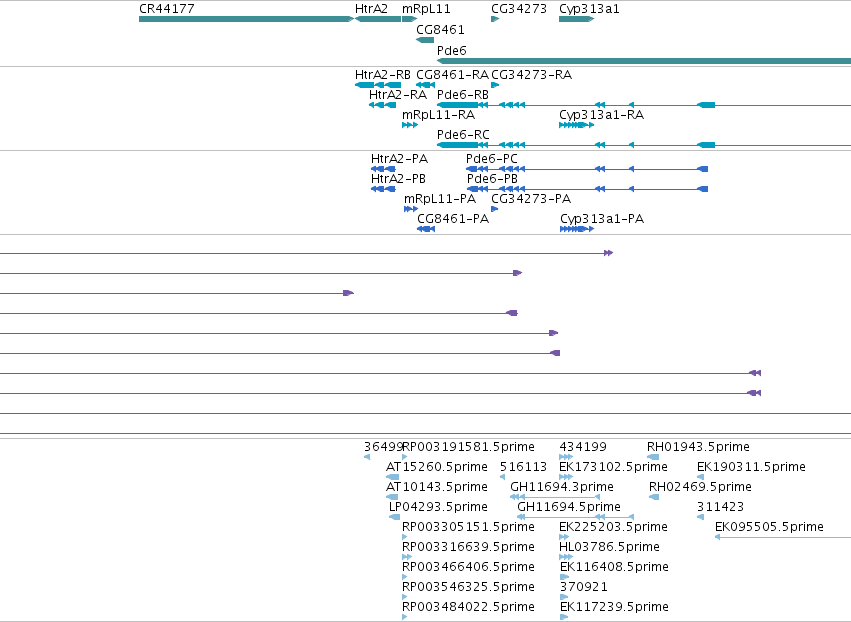Click the mRpL11 gene label
The width and height of the screenshot is (851, 622).
[x=426, y=9]
